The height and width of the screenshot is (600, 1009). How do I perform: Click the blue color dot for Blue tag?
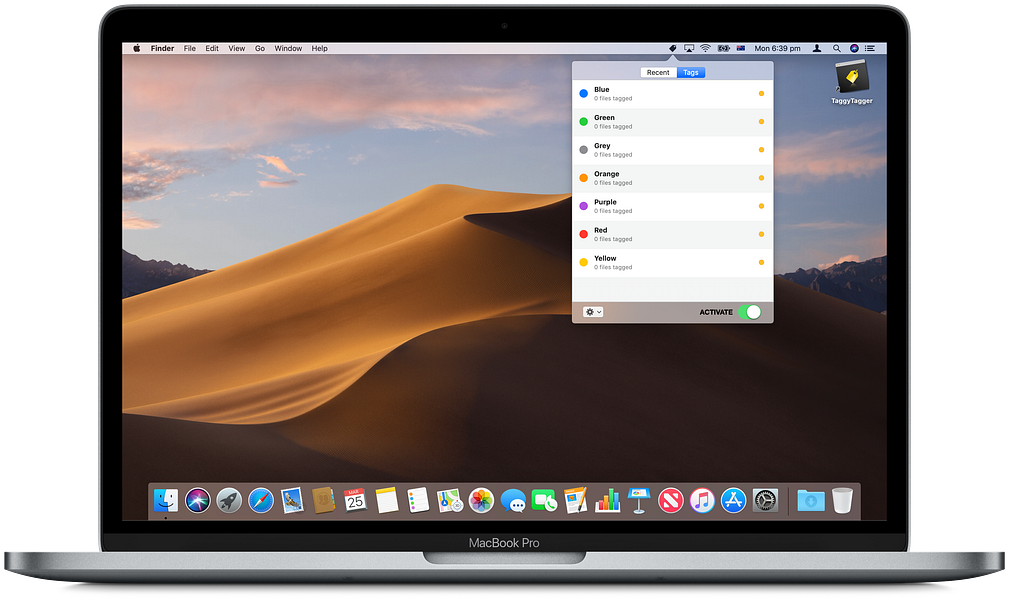(584, 93)
